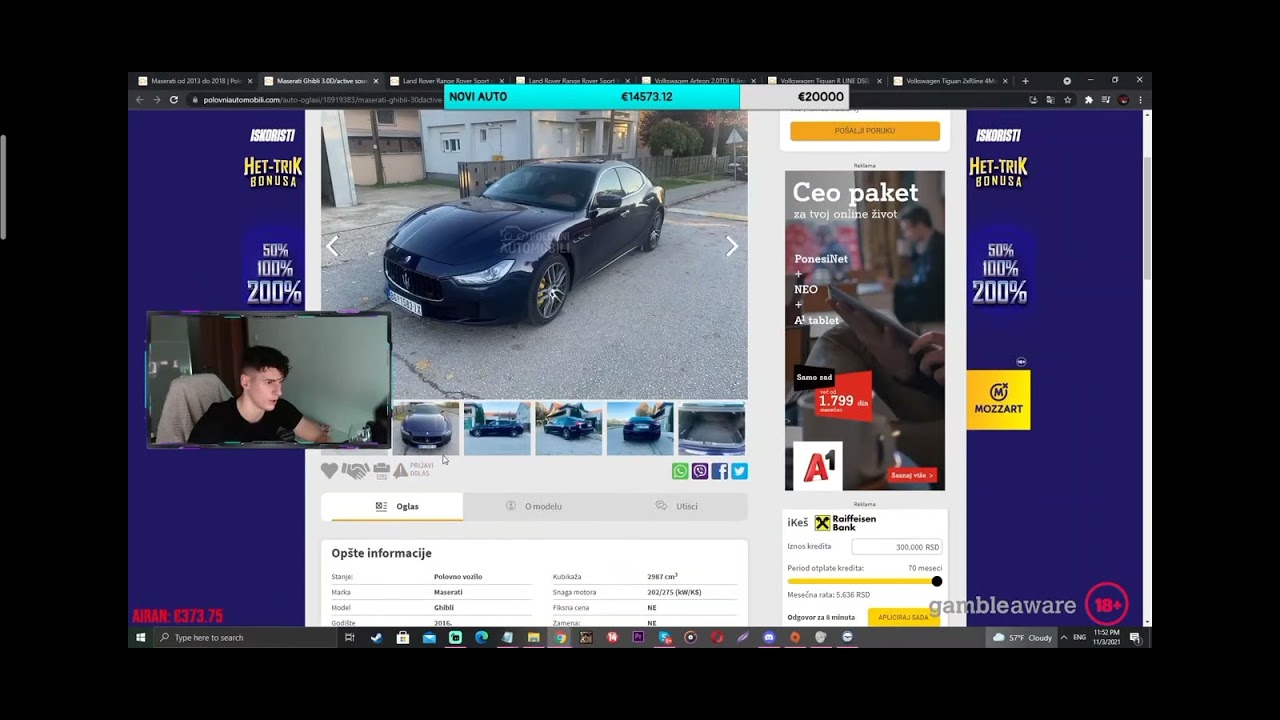Open File Explorer from the taskbar

534,637
